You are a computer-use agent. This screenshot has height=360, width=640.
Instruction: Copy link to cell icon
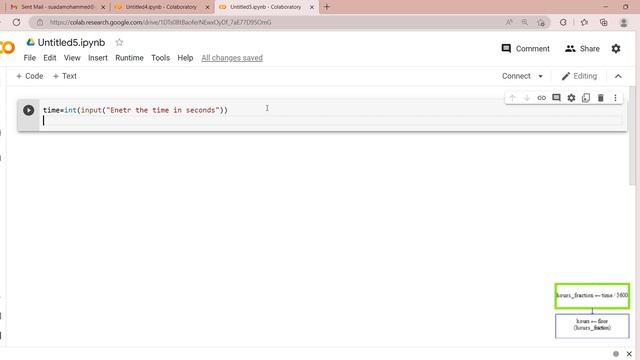pos(542,98)
